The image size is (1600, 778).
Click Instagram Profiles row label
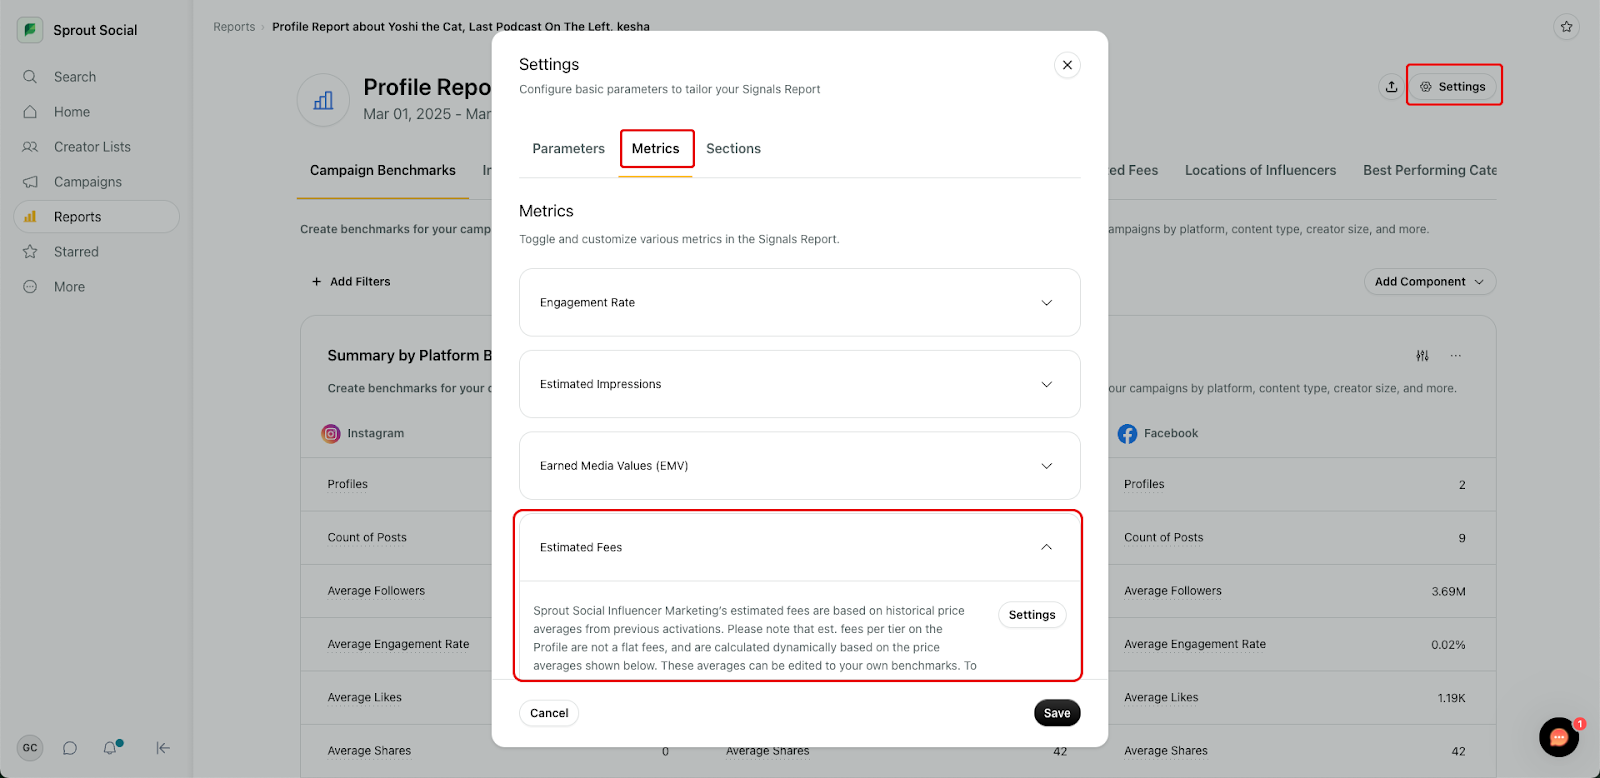point(348,485)
